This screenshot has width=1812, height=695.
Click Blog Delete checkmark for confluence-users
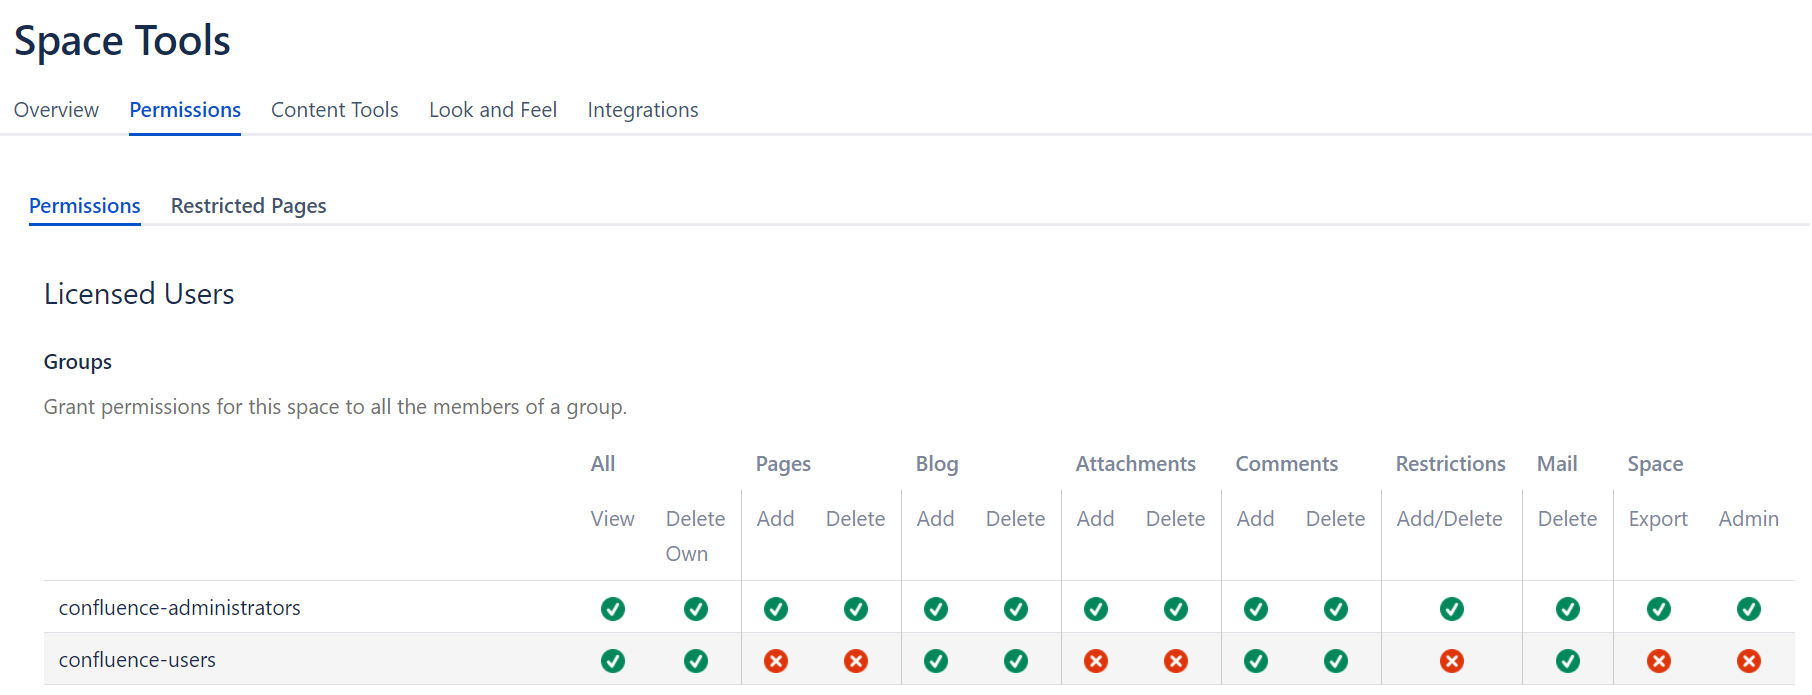(x=1016, y=661)
